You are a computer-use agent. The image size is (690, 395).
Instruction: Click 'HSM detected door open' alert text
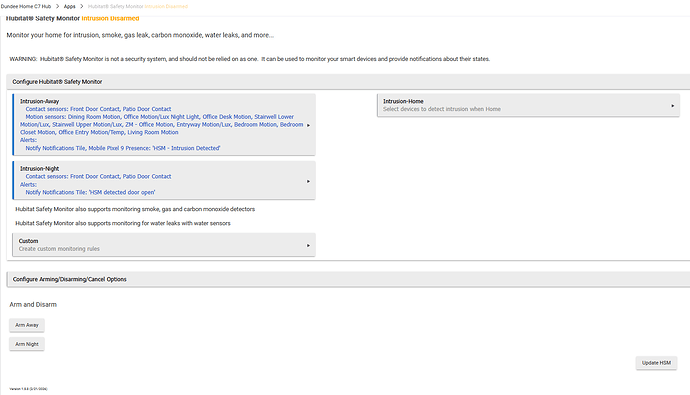point(122,192)
